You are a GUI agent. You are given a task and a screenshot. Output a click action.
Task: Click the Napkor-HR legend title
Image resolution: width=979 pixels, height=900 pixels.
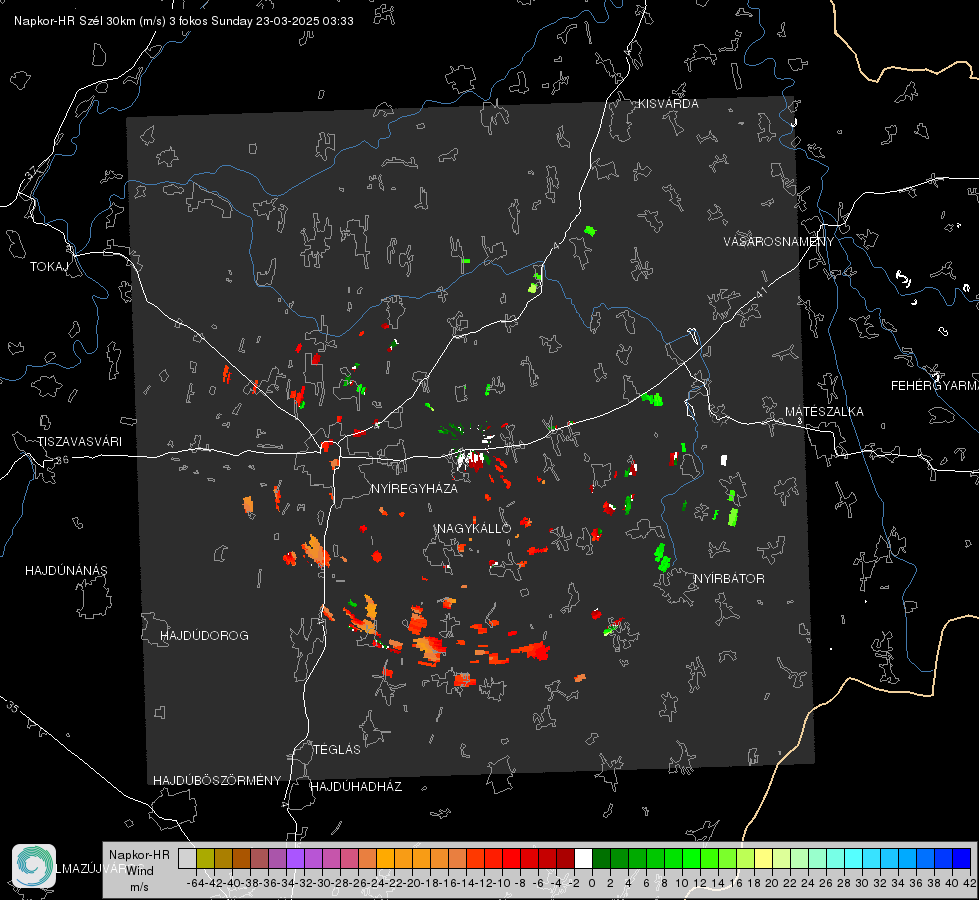[x=139, y=854]
